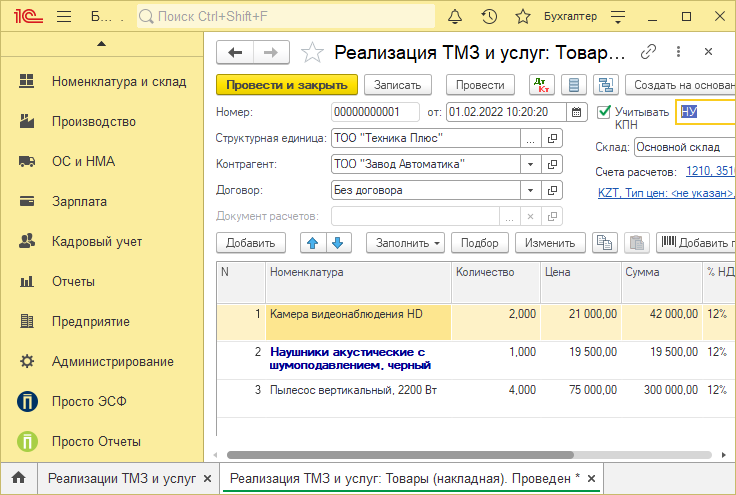Get link to document chain icon
Viewport: 736px width, 495px height.
(x=648, y=52)
